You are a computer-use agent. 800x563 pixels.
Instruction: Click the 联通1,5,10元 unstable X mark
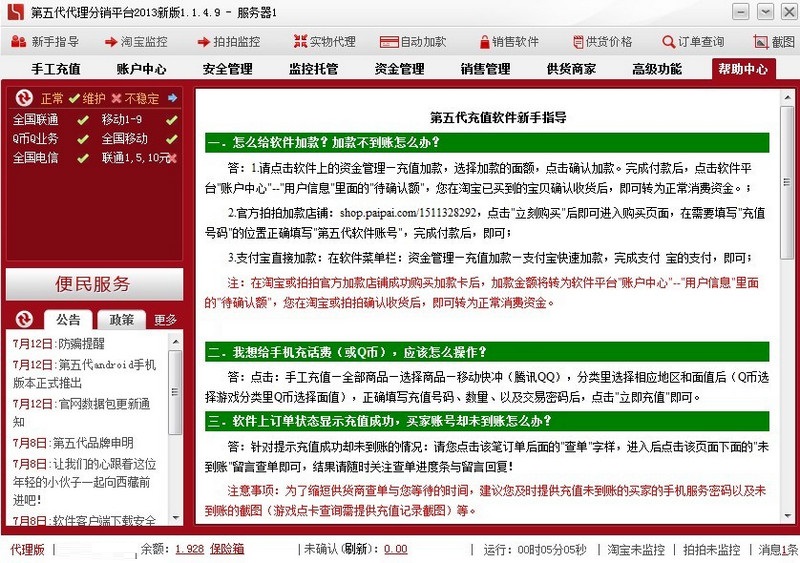coord(172,158)
